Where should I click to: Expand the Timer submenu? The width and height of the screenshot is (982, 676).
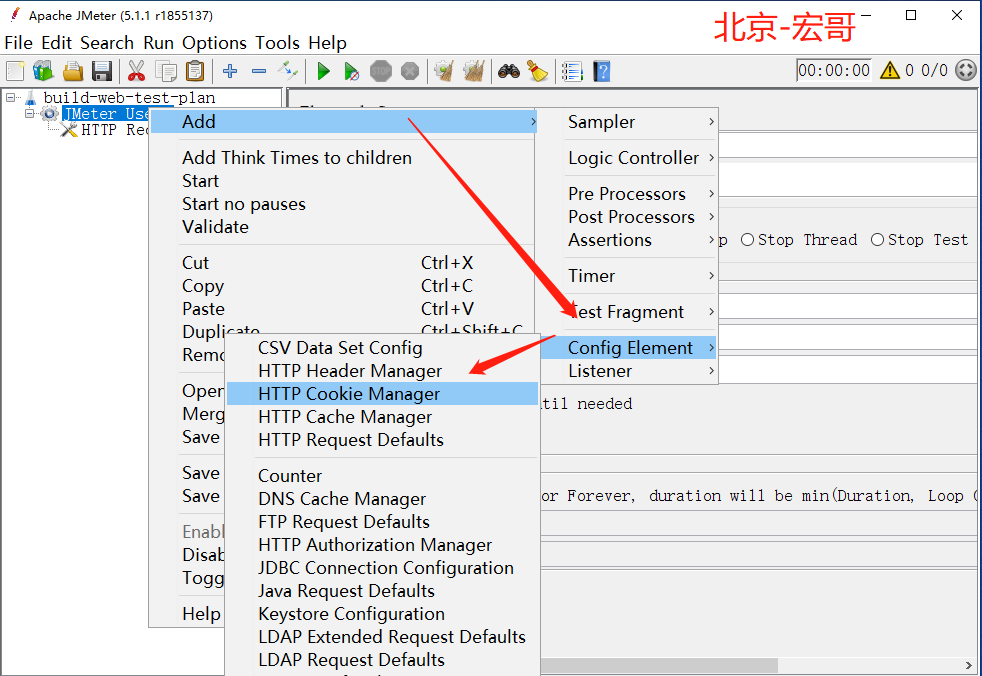640,276
